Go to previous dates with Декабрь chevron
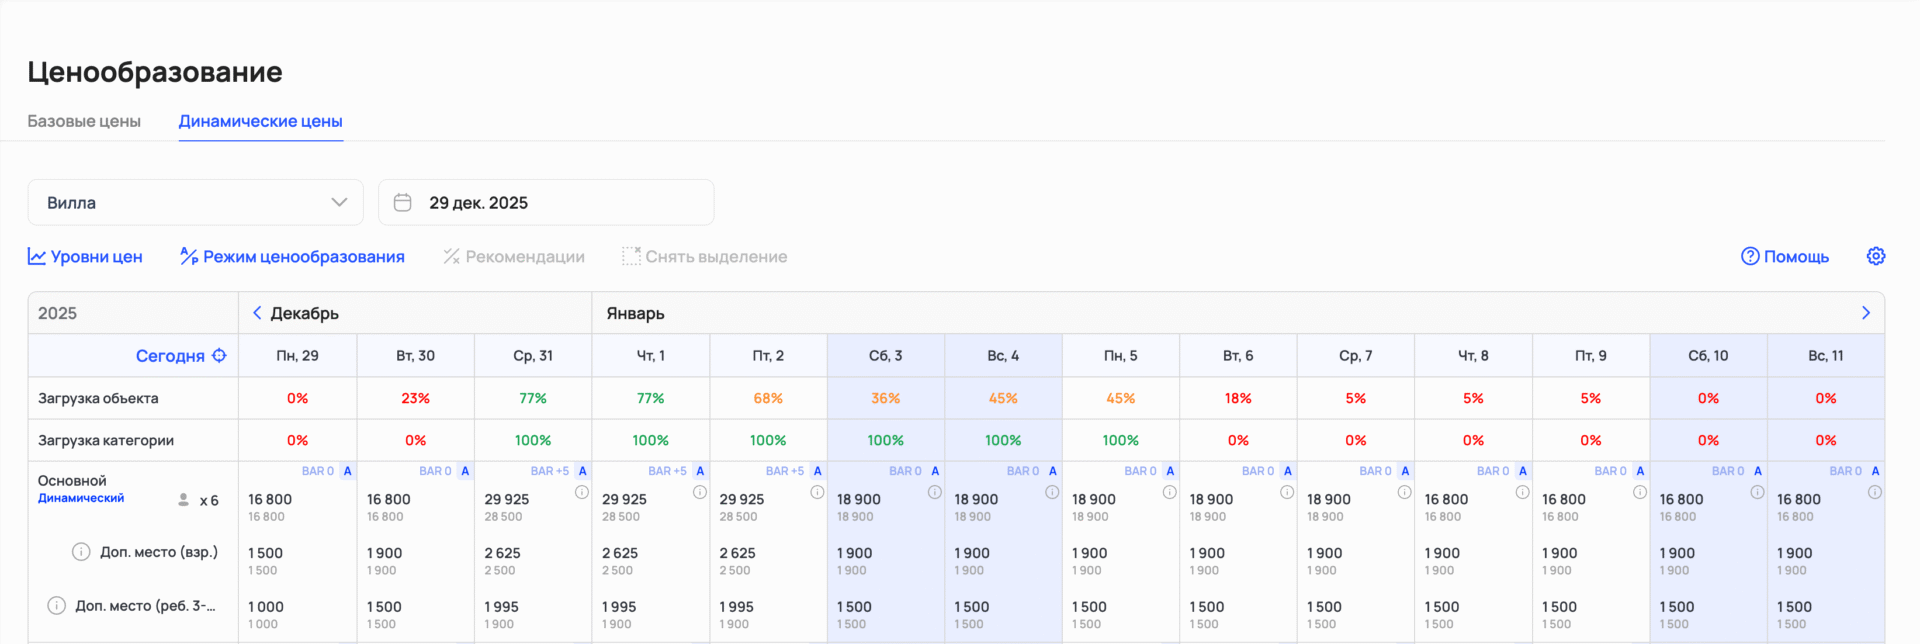The width and height of the screenshot is (1920, 644). 257,313
